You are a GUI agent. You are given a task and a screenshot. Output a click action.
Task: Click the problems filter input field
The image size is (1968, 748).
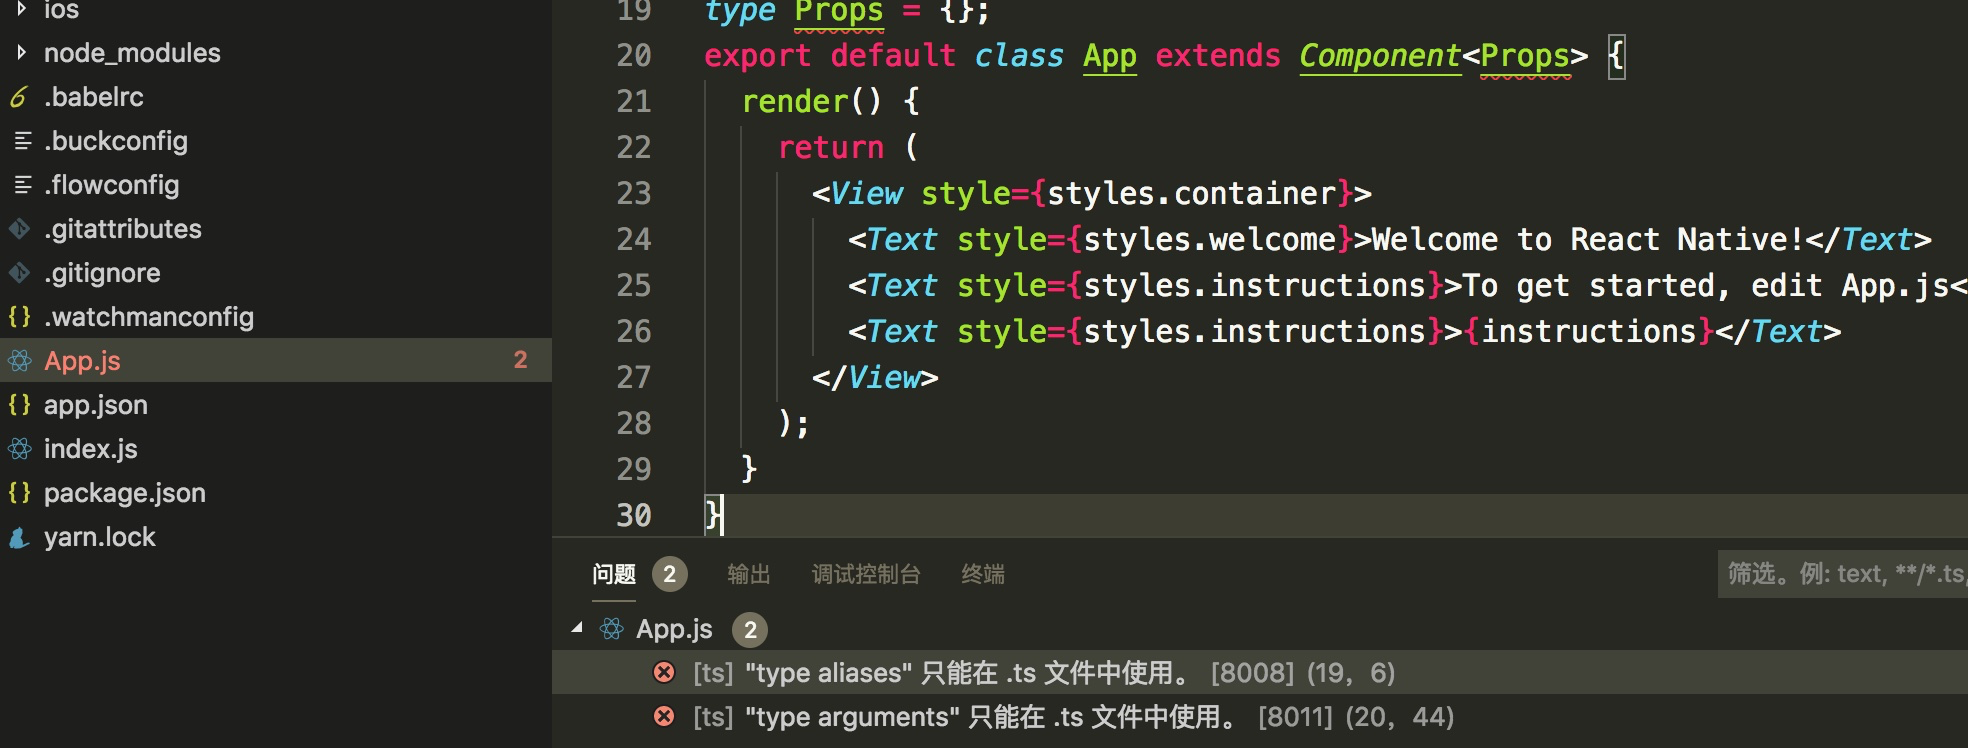click(1843, 574)
